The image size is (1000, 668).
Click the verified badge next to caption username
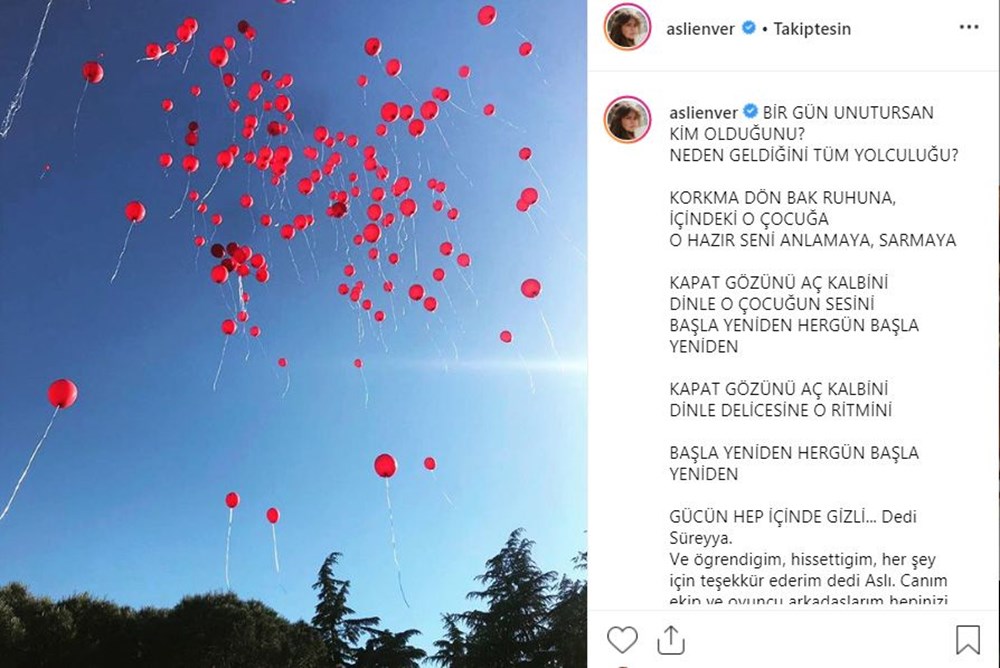751,112
